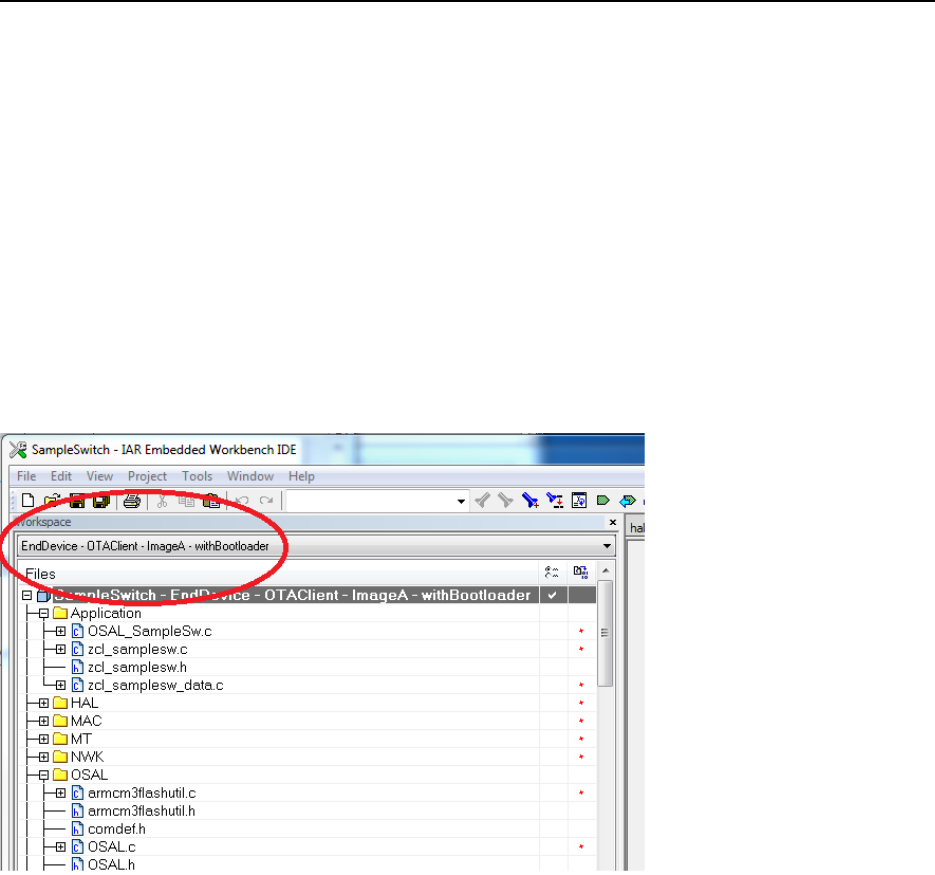Expand the armcm3flashutil.c node

click(60, 793)
